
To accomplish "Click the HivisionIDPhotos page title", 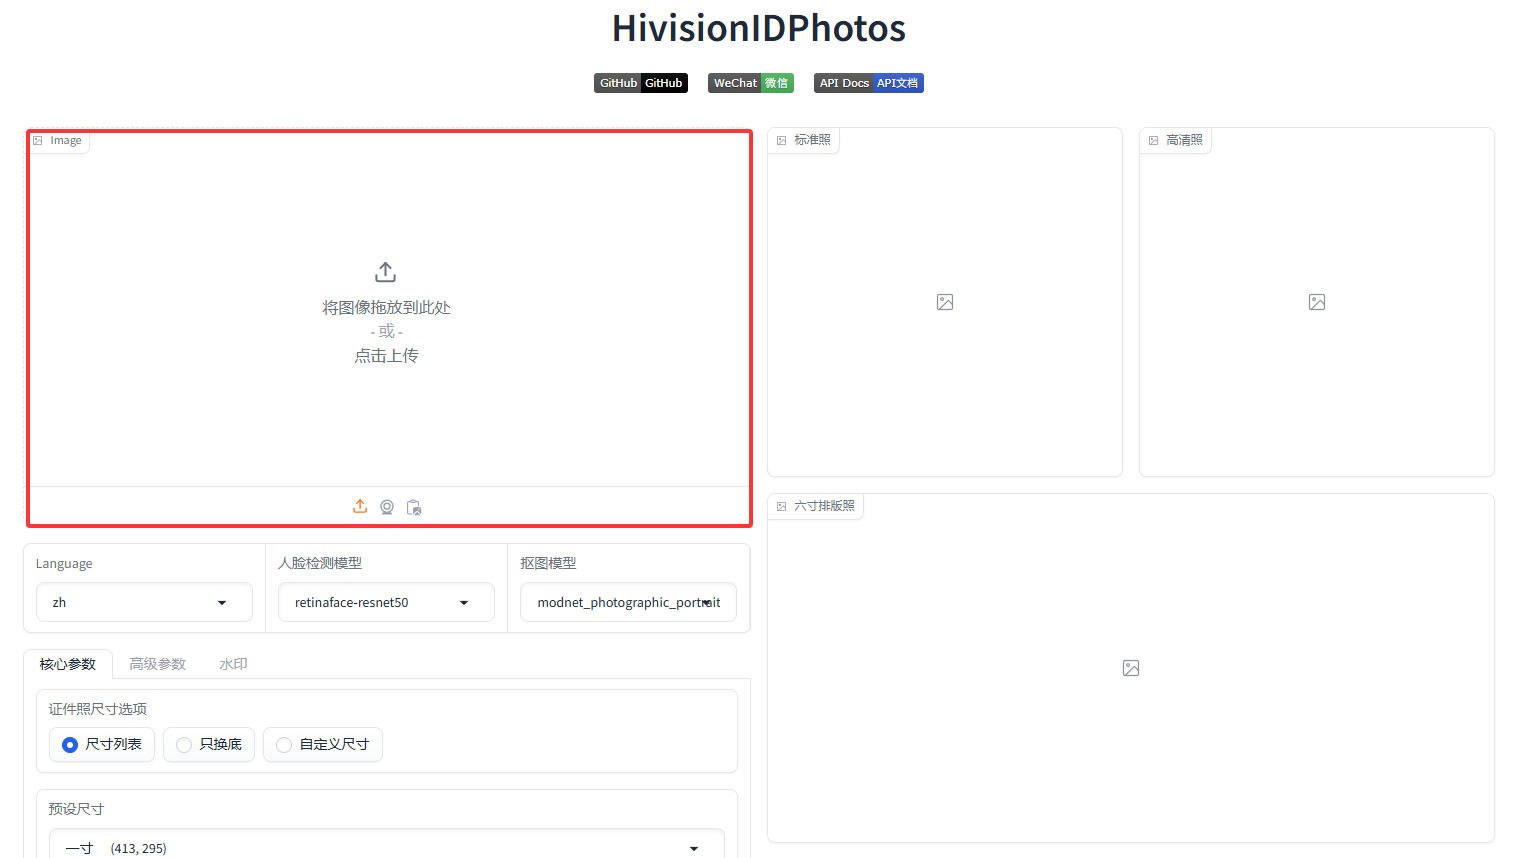I will click(x=759, y=28).
